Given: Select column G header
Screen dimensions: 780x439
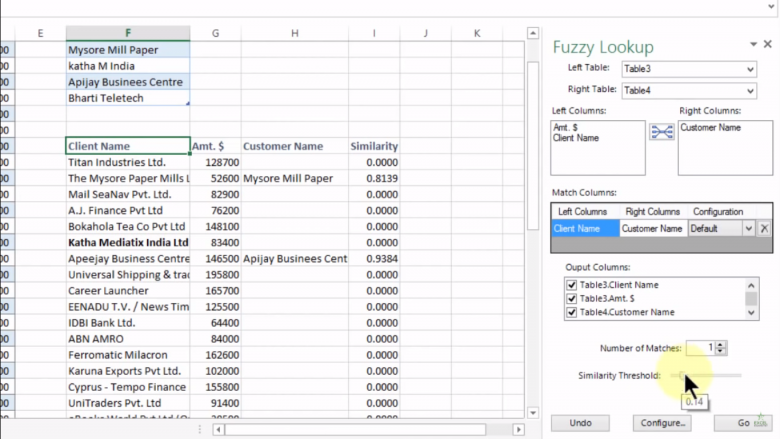Looking at the screenshot, I should click(x=215, y=33).
